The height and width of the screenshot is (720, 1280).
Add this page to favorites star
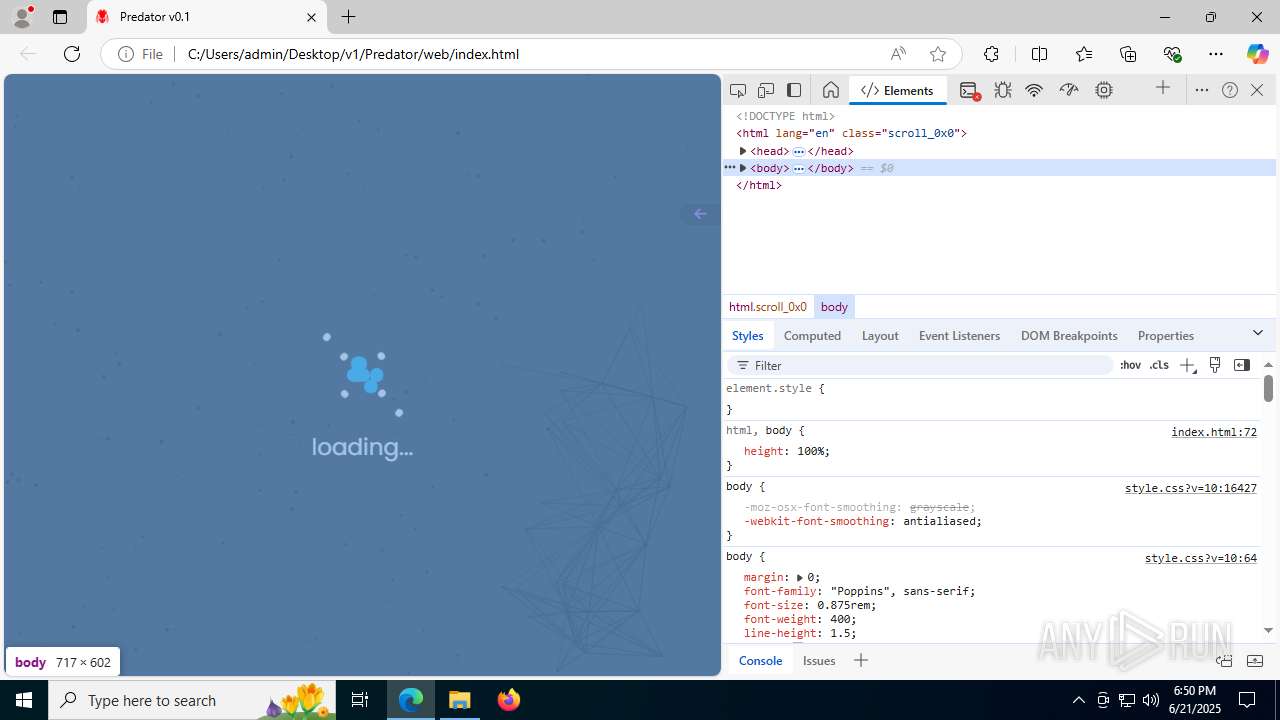(x=937, y=54)
